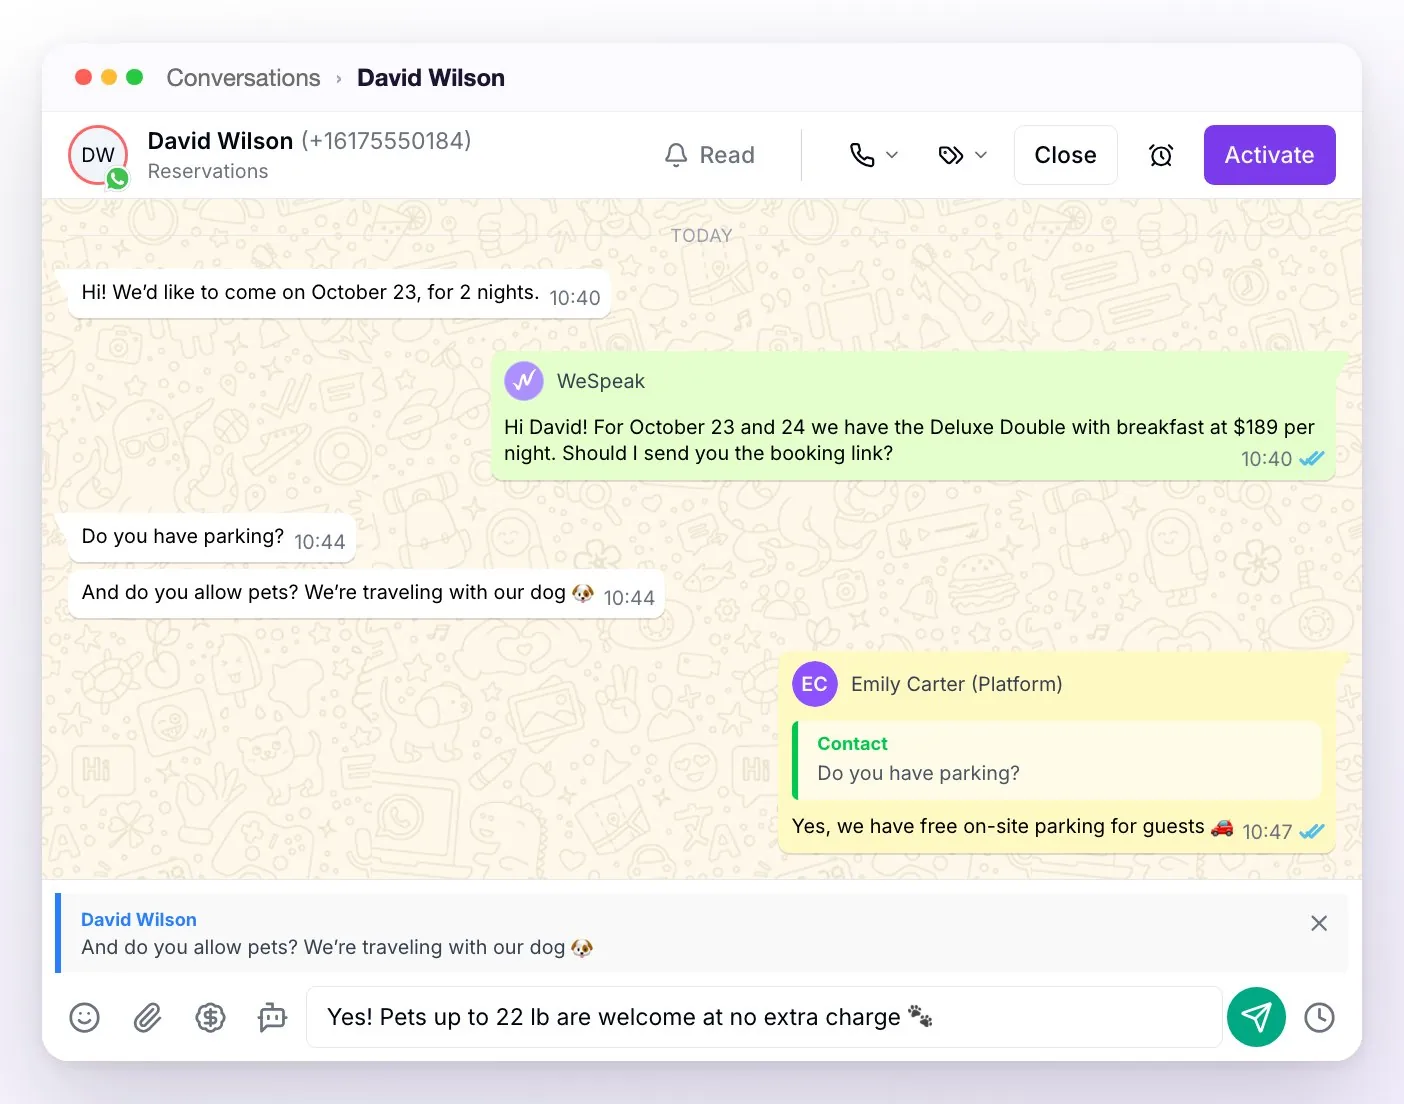Screen dimensions: 1404x1104
Task: Click the WeSpeak bot avatar
Action: click(x=524, y=381)
